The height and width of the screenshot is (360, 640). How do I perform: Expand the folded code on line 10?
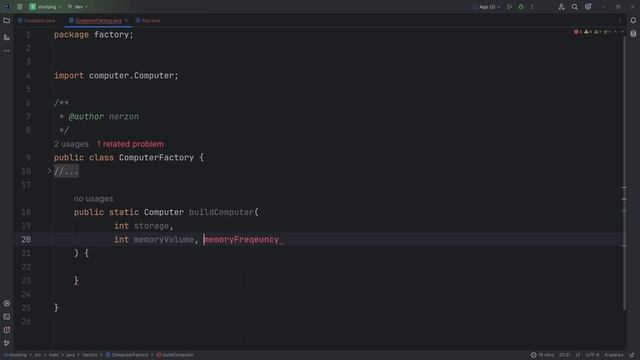pos(49,171)
